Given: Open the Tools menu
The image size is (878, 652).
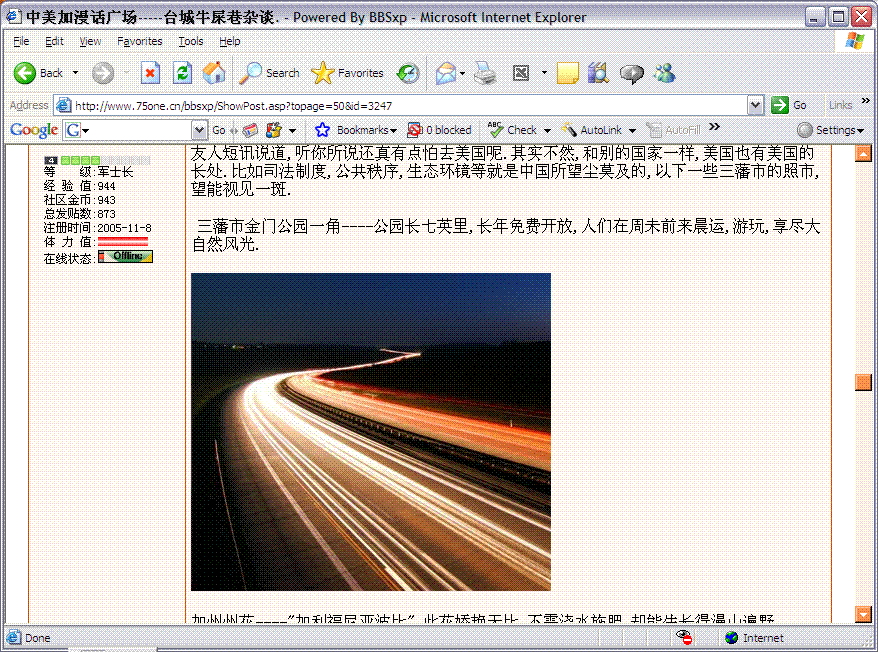Looking at the screenshot, I should click(x=190, y=41).
